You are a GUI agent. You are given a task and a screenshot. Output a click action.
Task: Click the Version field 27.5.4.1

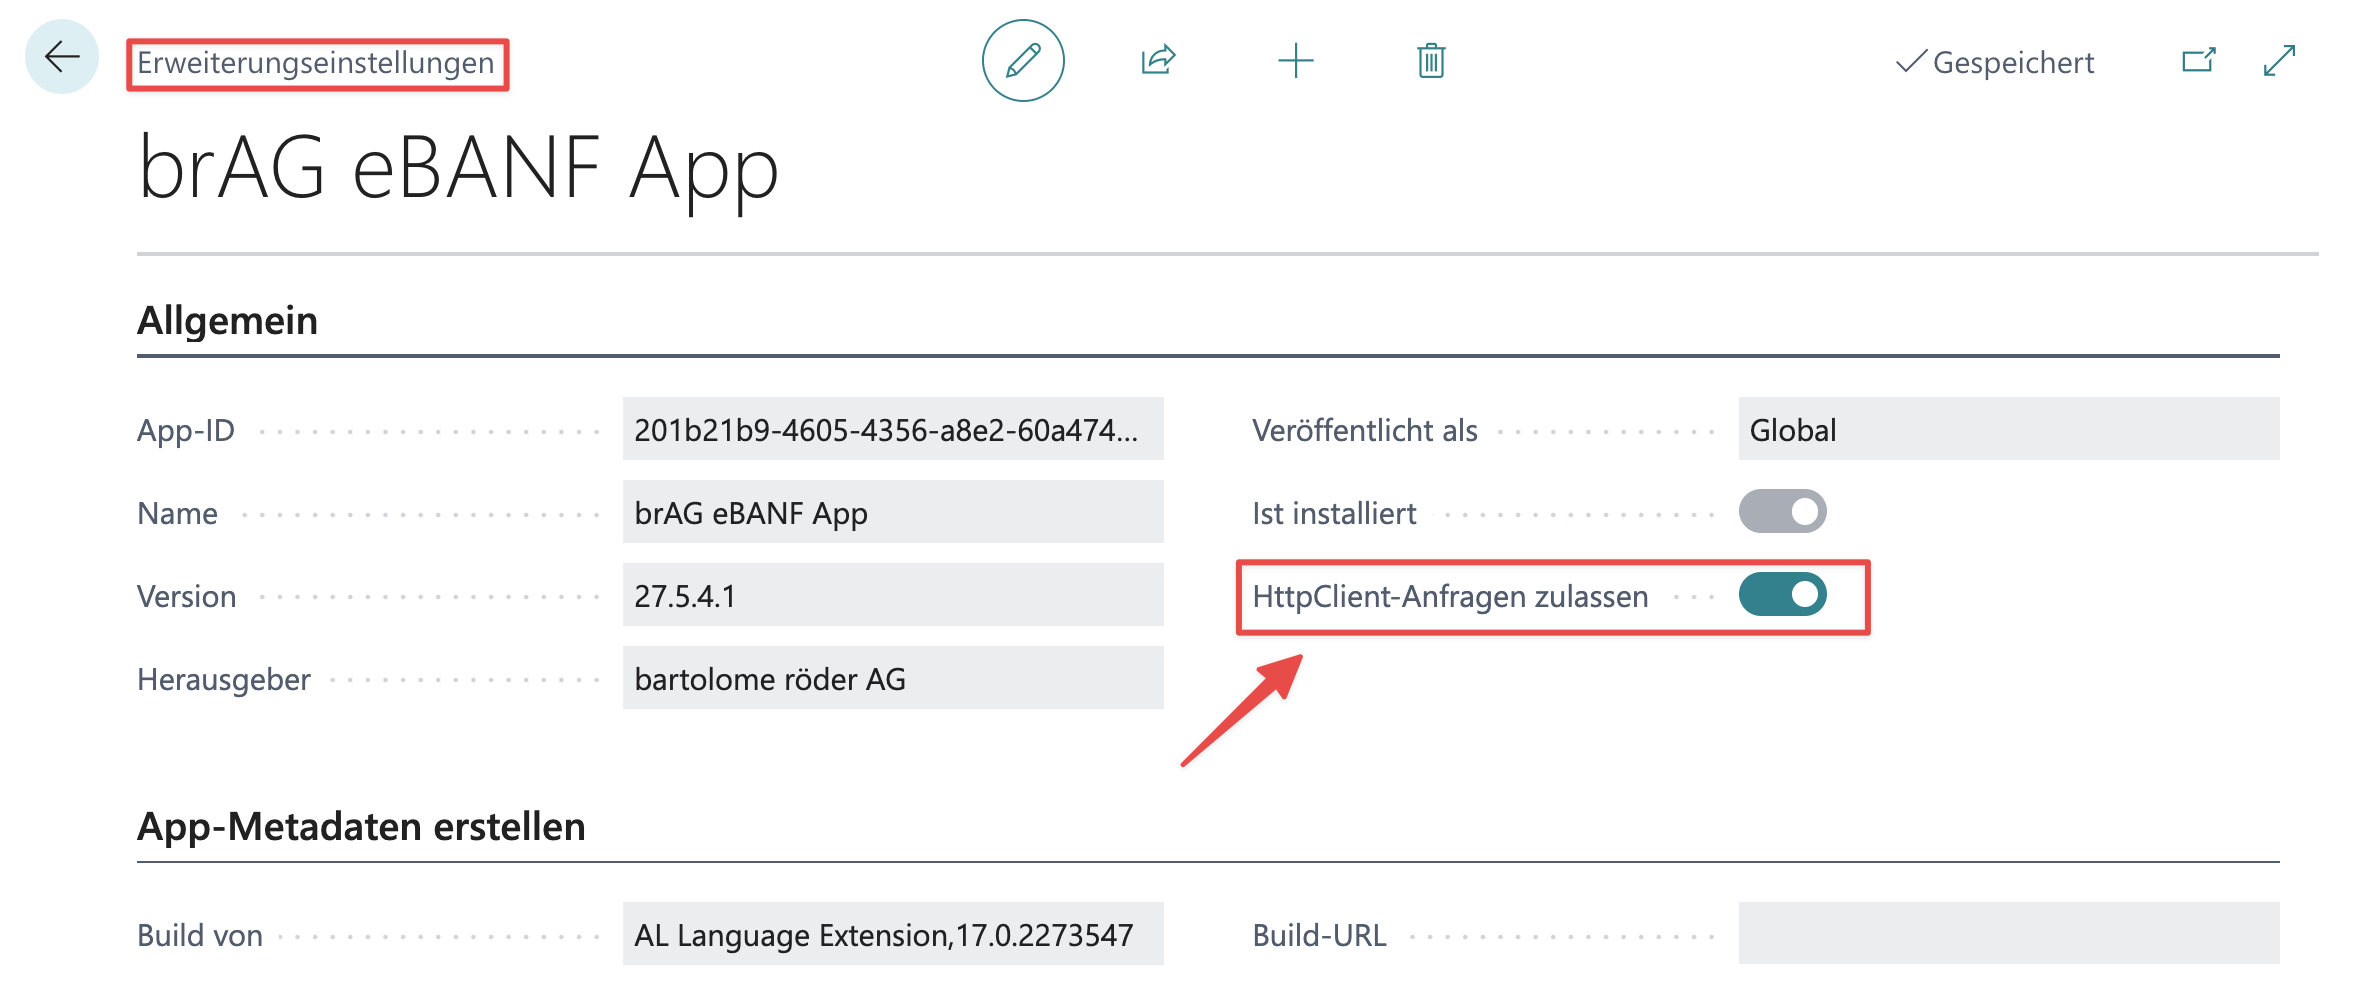(x=893, y=595)
